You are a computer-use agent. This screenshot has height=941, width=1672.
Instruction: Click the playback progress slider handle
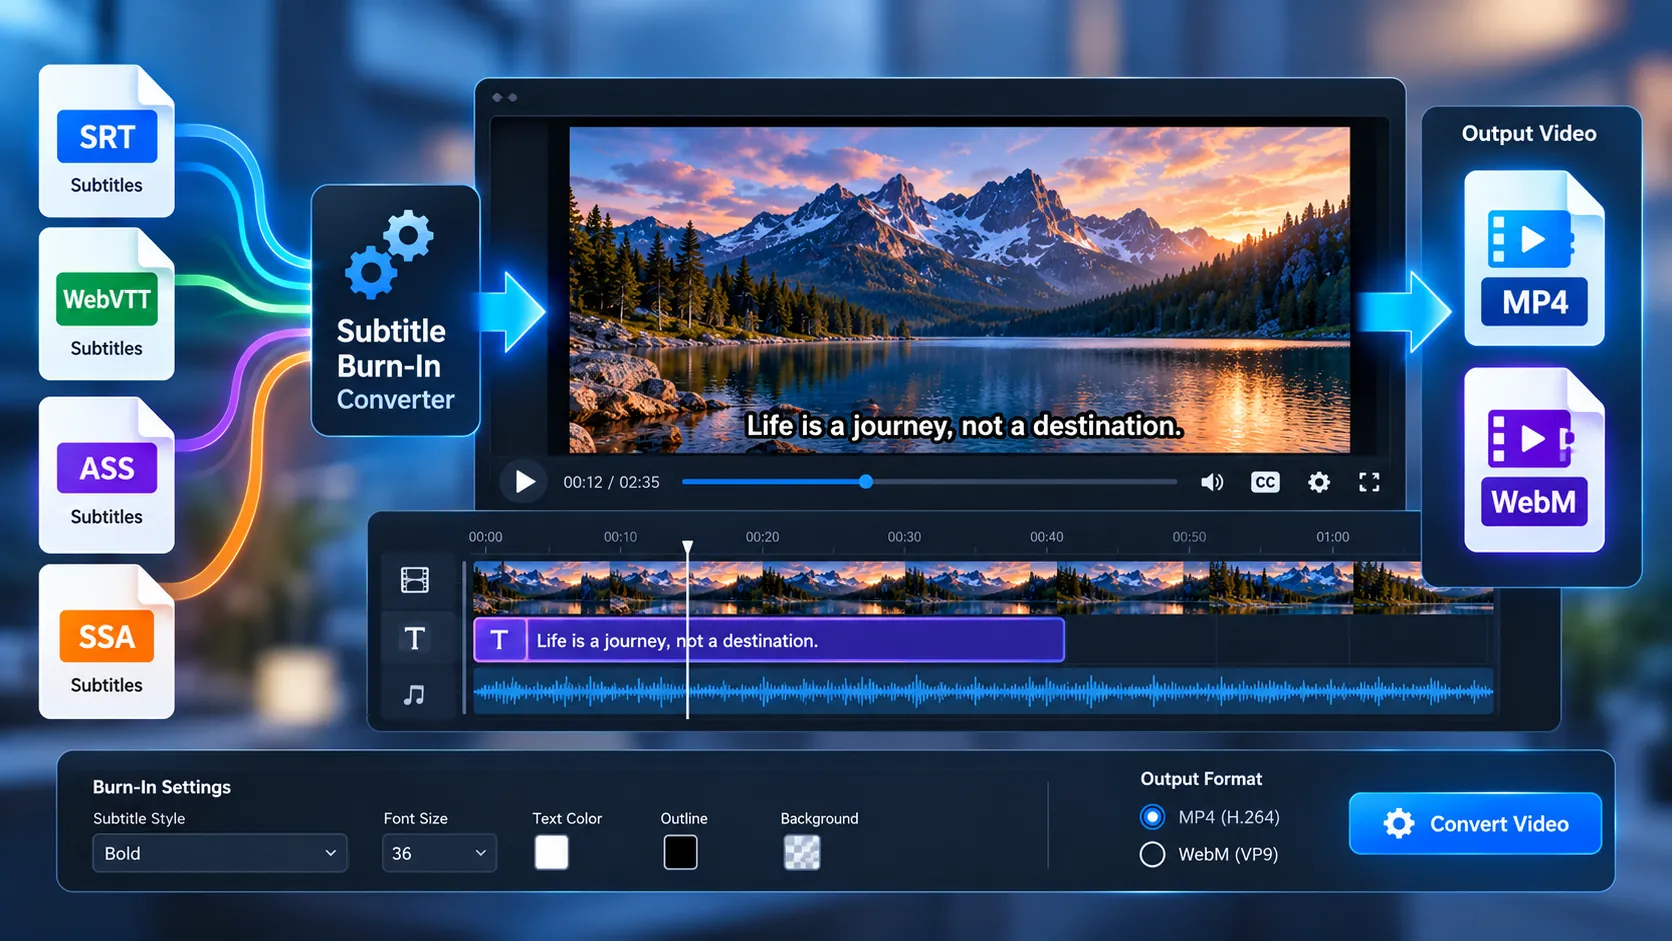pyautogui.click(x=866, y=482)
